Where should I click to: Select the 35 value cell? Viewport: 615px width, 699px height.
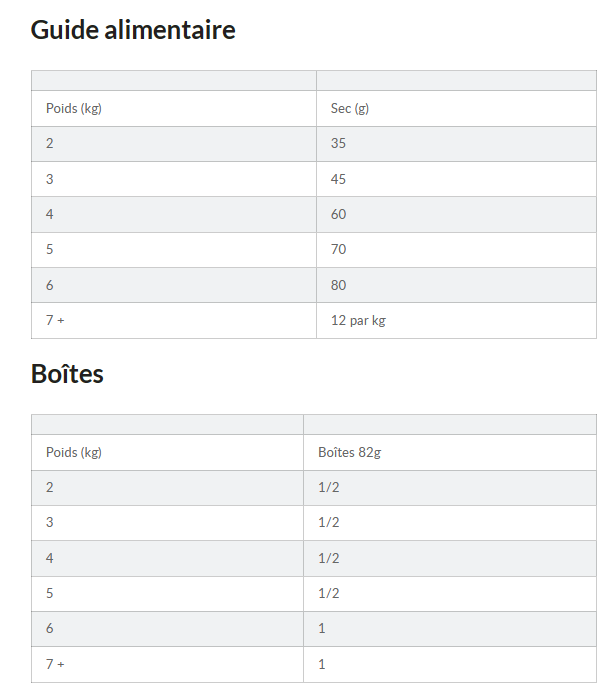pos(338,143)
